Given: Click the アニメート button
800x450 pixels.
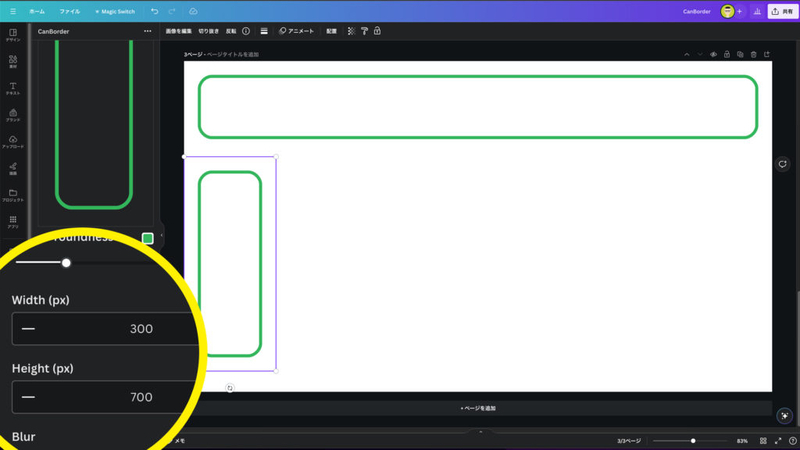Looking at the screenshot, I should [x=296, y=31].
